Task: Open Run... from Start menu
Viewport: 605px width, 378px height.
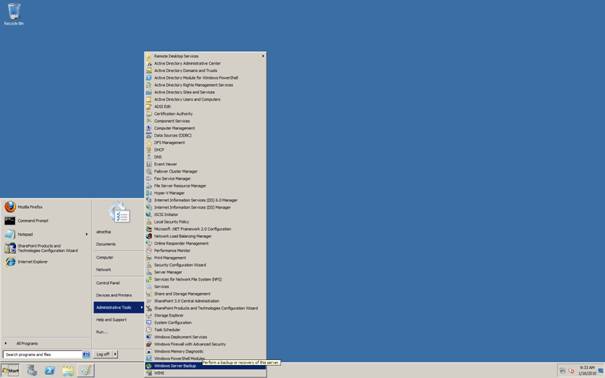Action: (101, 332)
